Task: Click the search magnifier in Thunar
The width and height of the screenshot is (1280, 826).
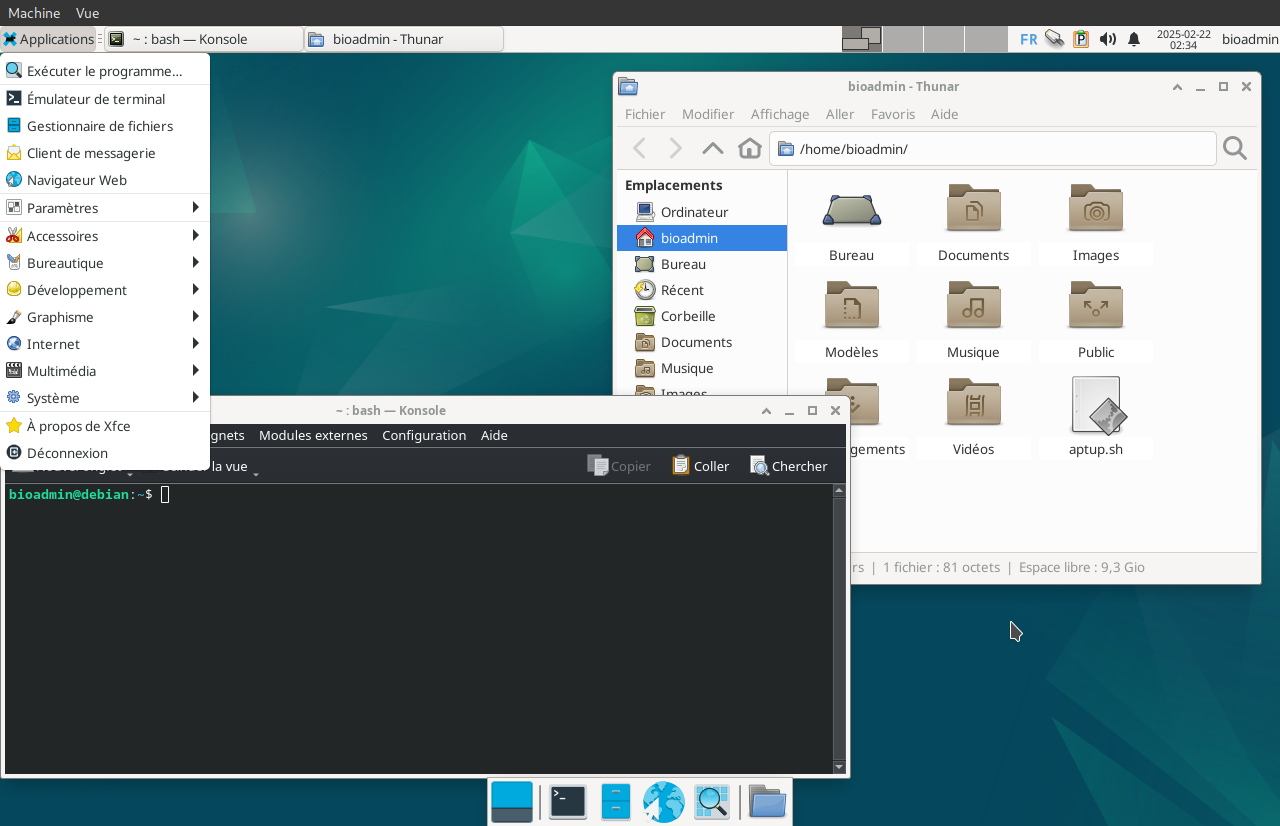Action: [1235, 149]
